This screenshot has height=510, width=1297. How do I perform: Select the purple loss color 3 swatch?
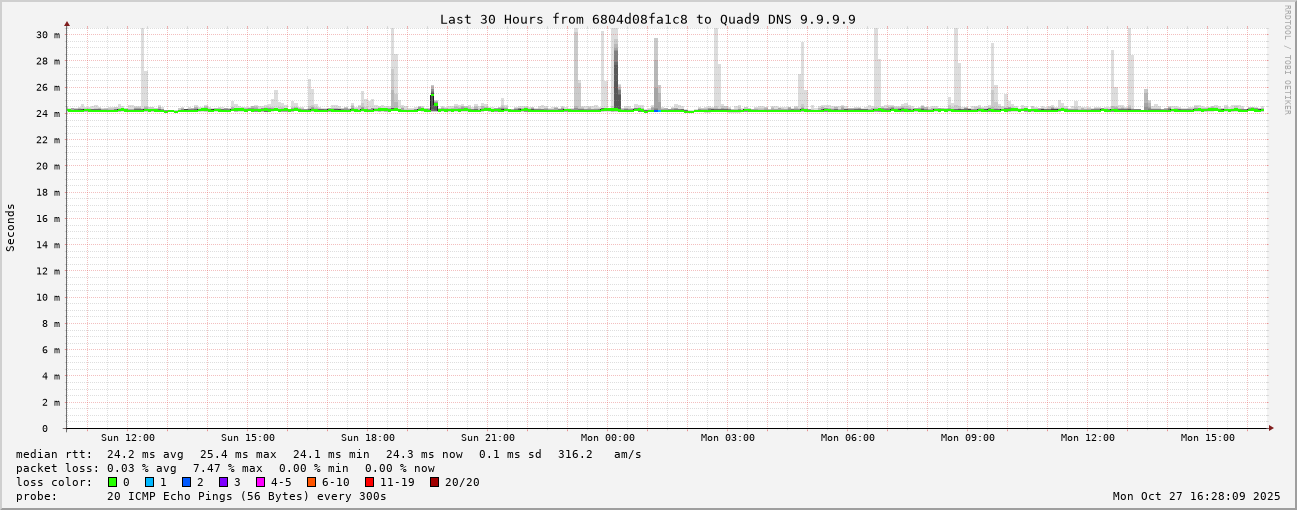[x=223, y=482]
